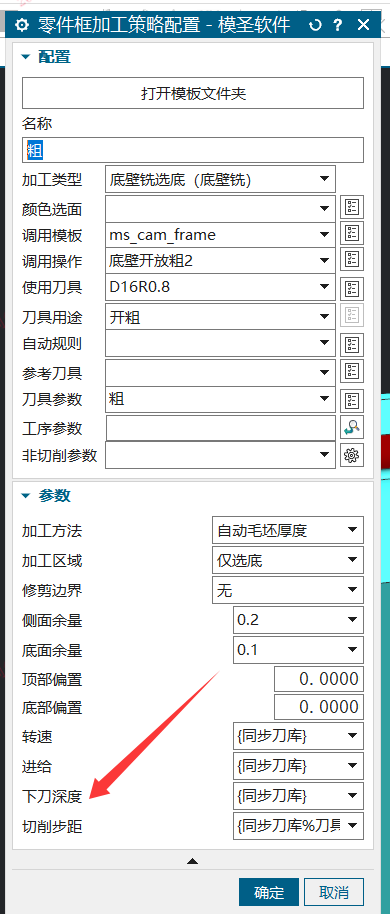
Task: Click the 取消 button
Action: pos(334,892)
